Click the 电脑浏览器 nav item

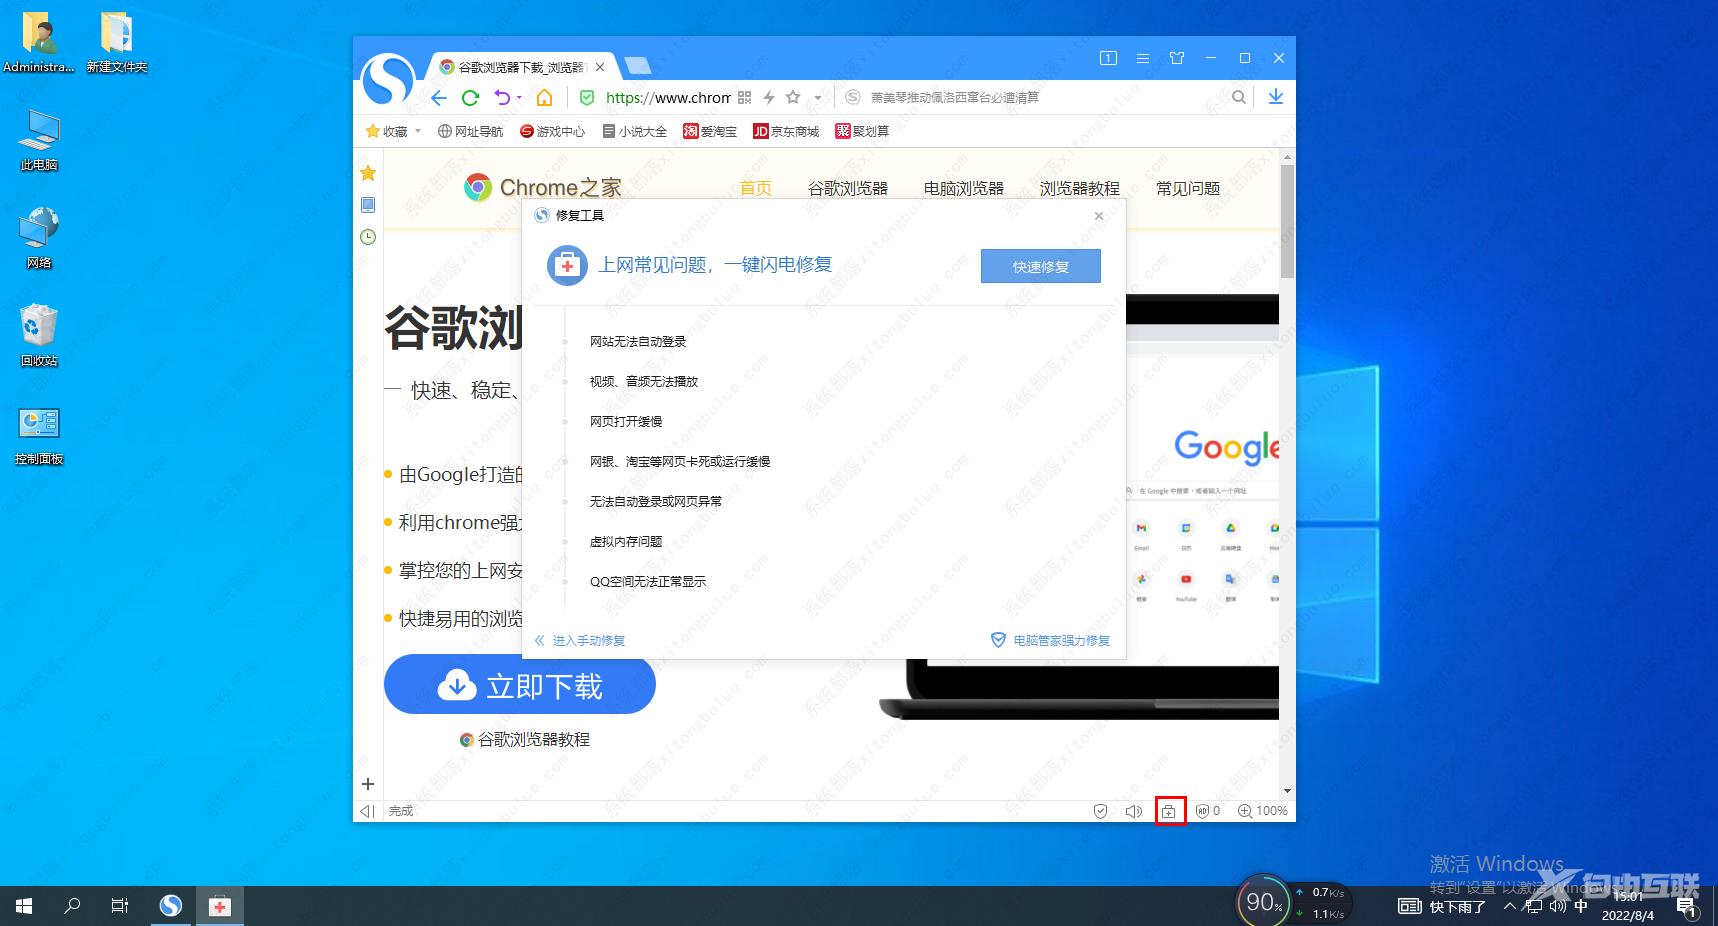click(964, 188)
